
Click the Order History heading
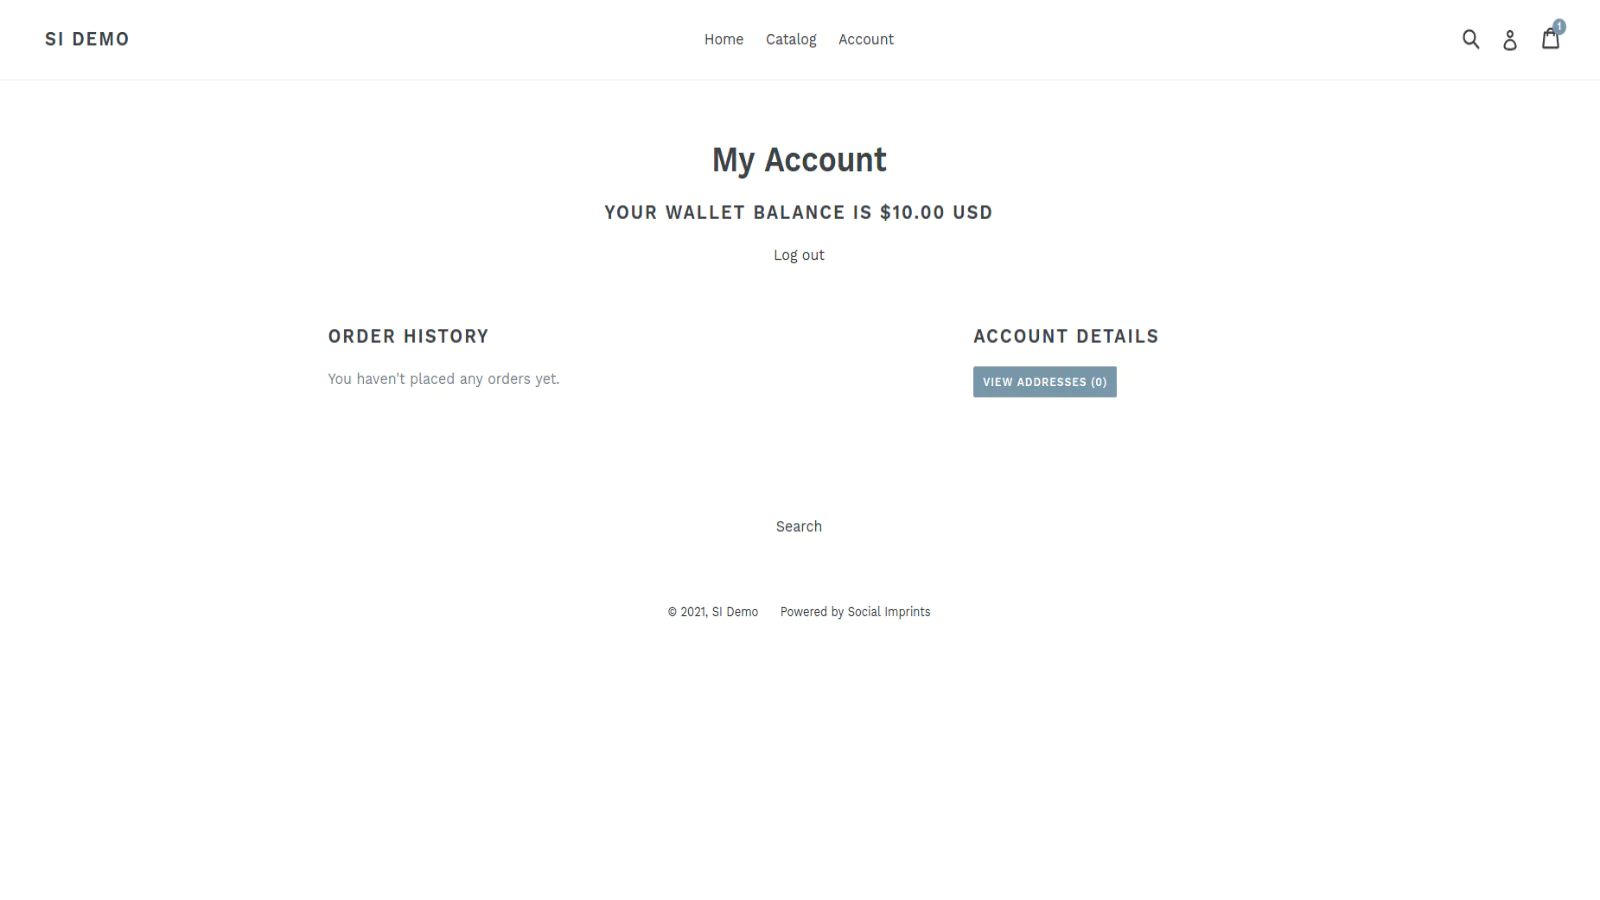pos(408,336)
